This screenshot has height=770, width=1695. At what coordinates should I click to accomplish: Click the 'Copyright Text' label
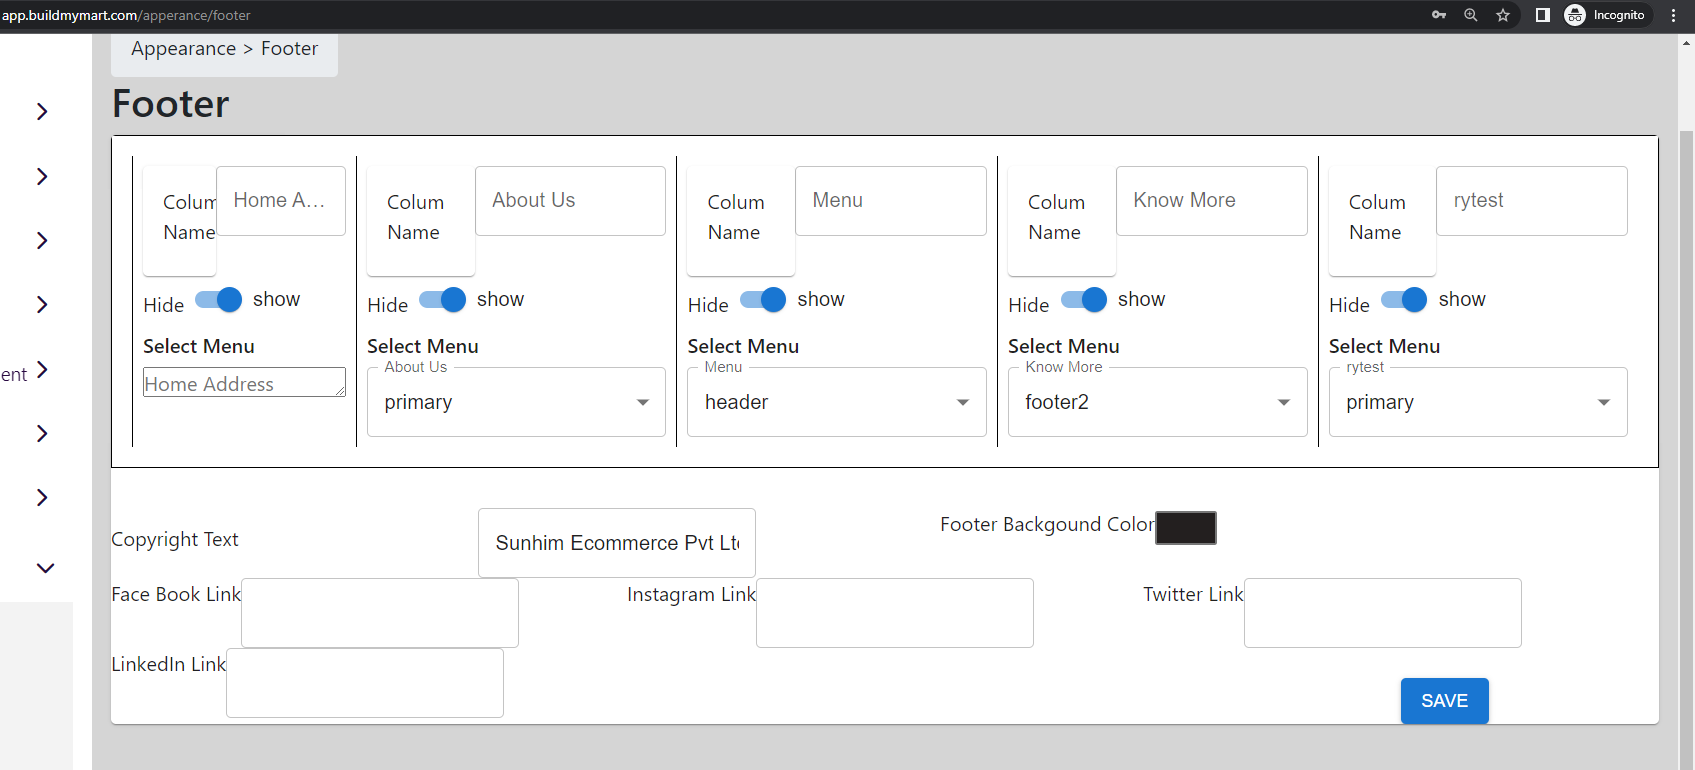pyautogui.click(x=175, y=539)
